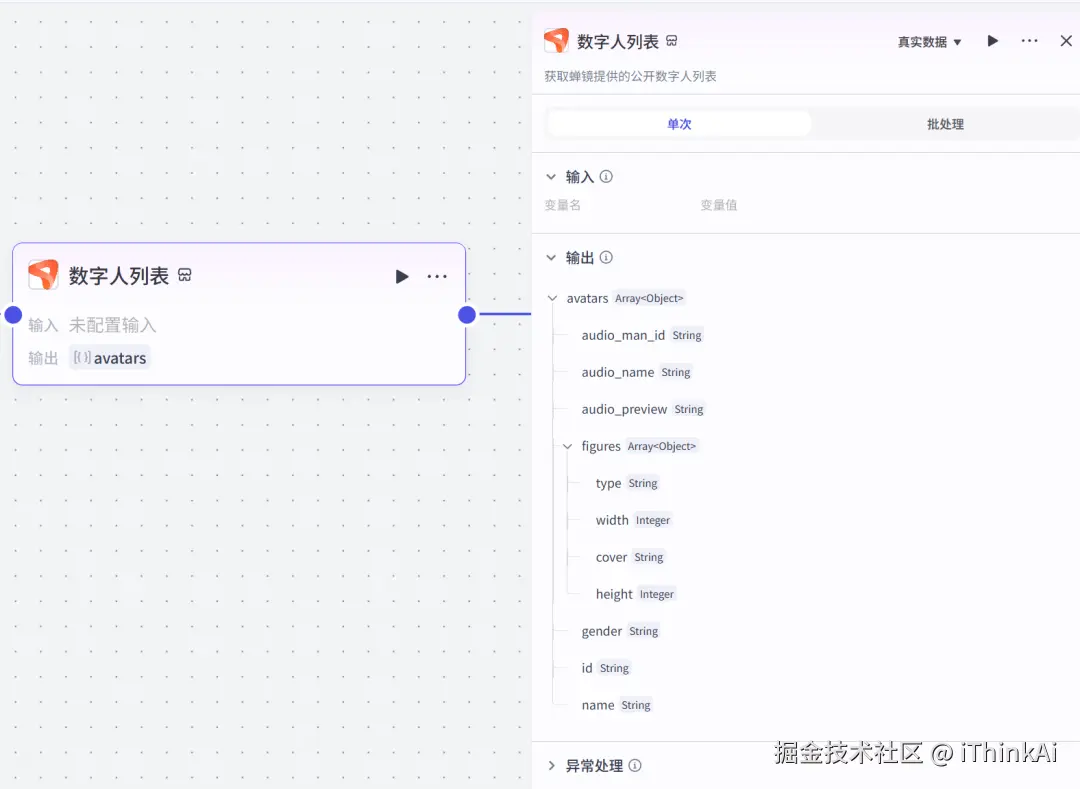Expand the 异常处理 section
The width and height of the screenshot is (1080, 789).
tap(551, 765)
